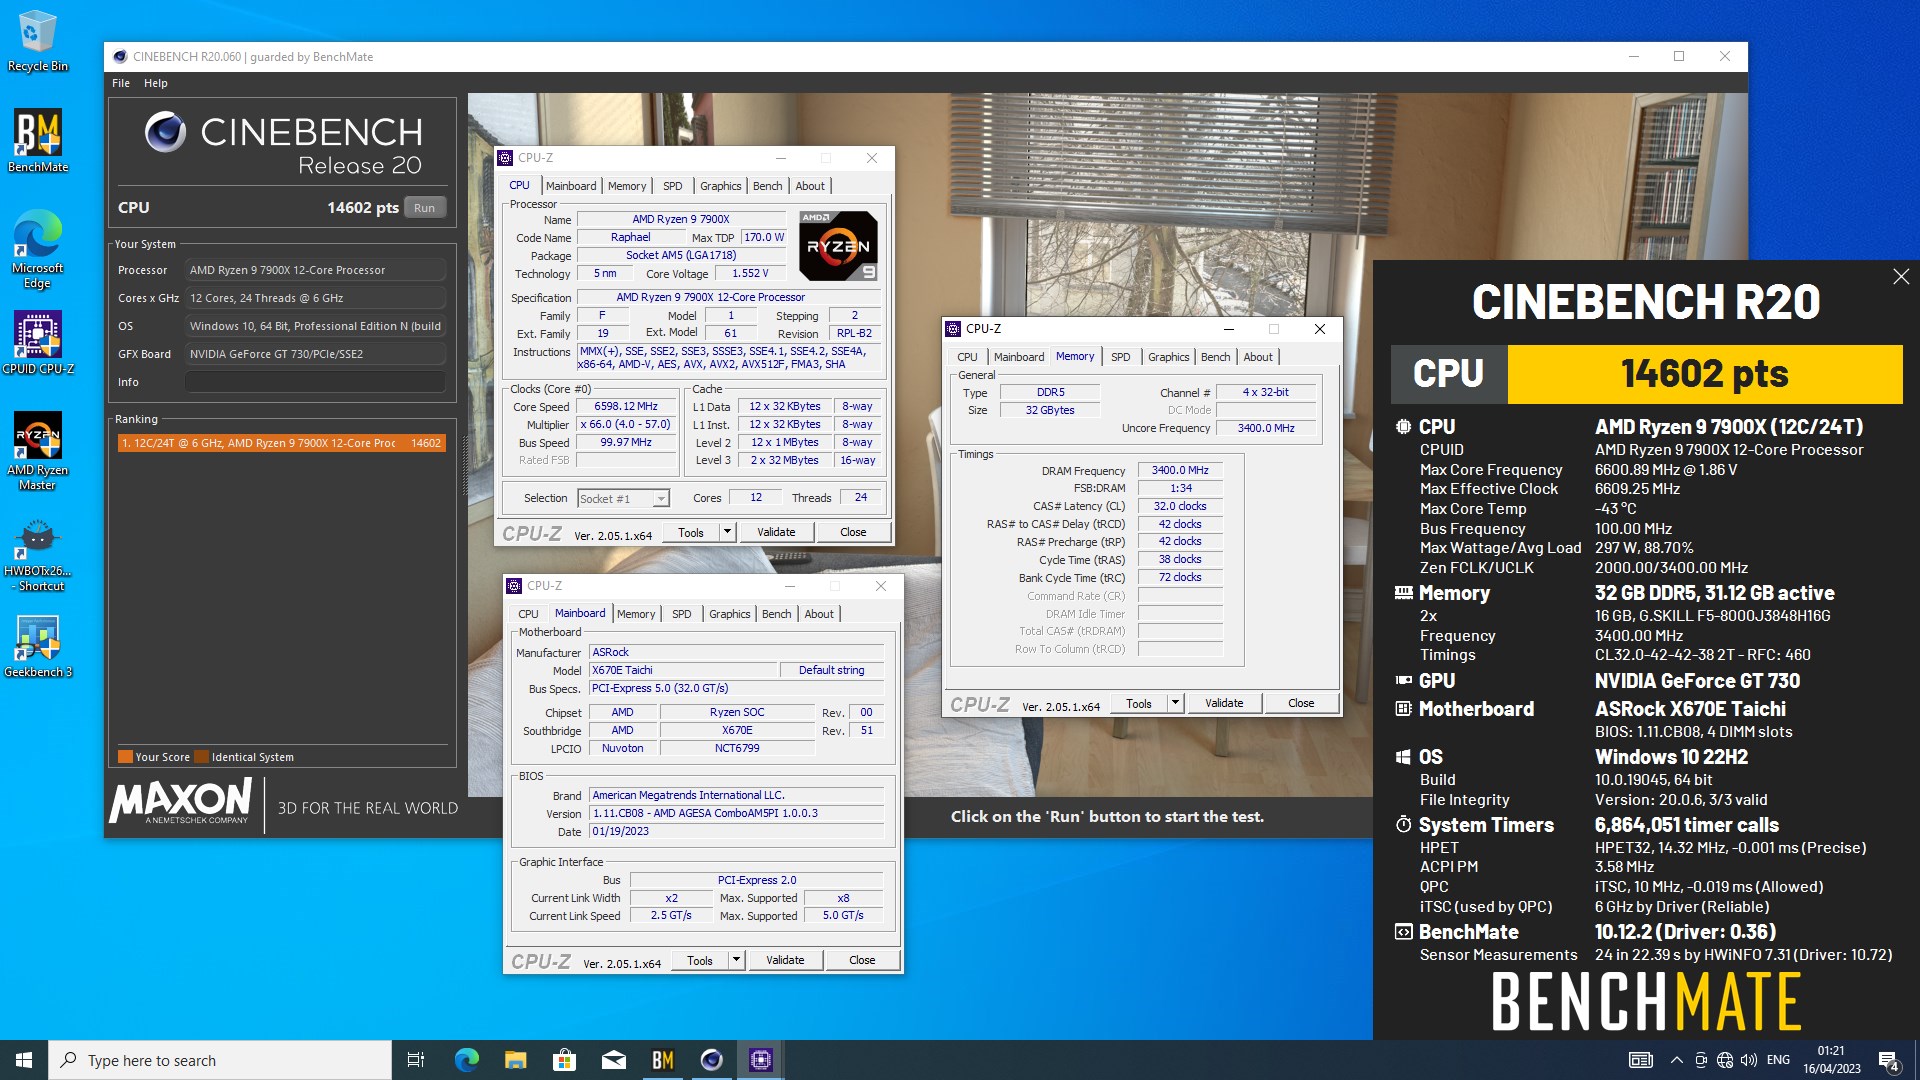Select About tab in Mainboard window
This screenshot has height=1080, width=1920.
[x=819, y=614]
